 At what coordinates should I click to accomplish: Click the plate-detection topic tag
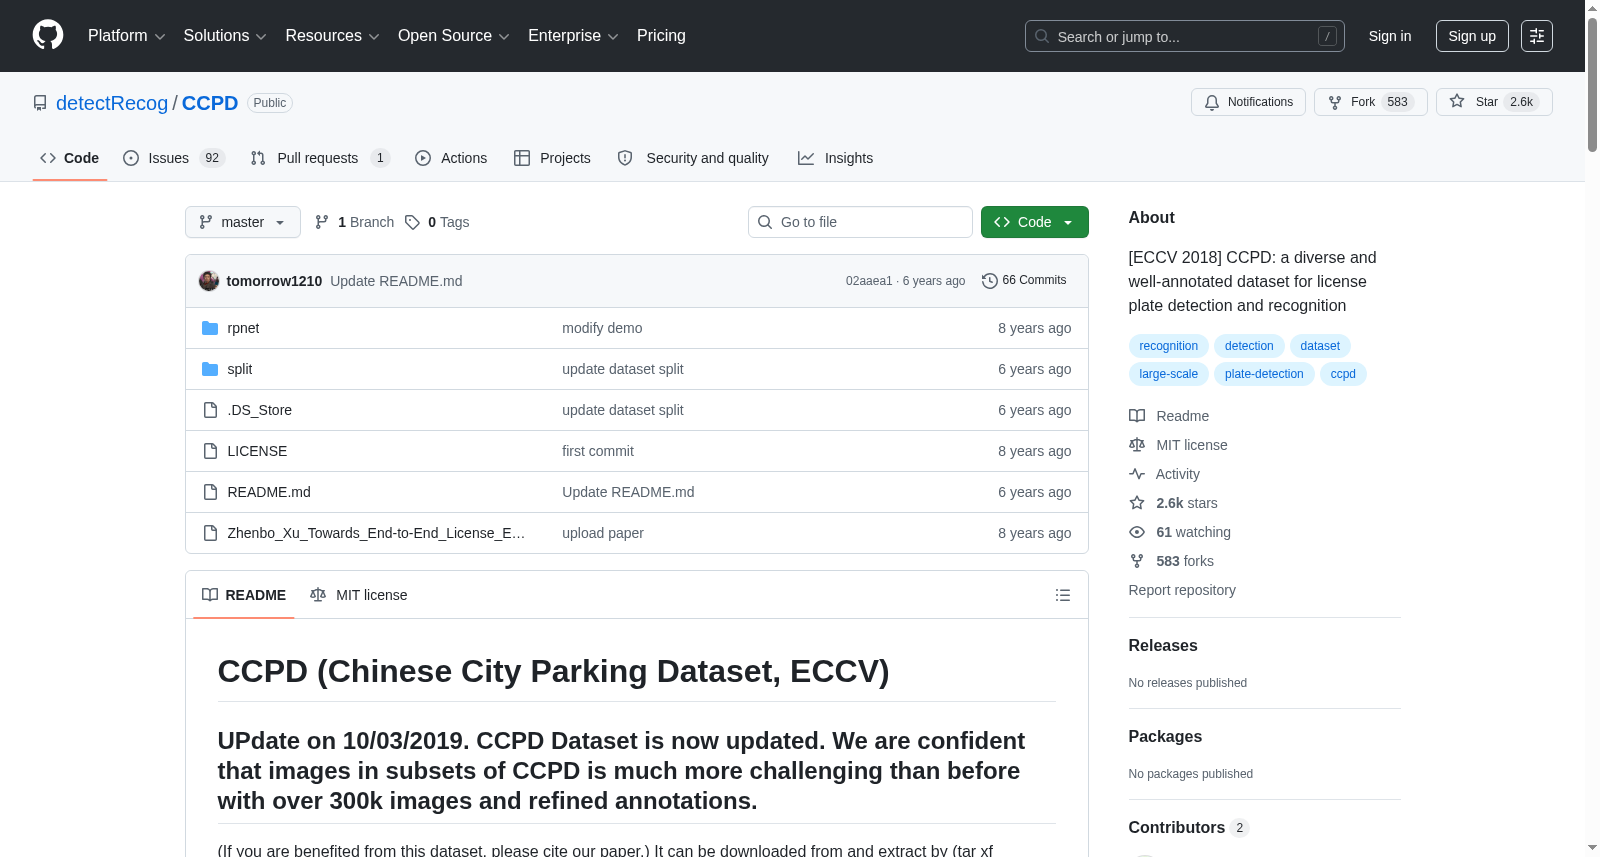click(1264, 374)
